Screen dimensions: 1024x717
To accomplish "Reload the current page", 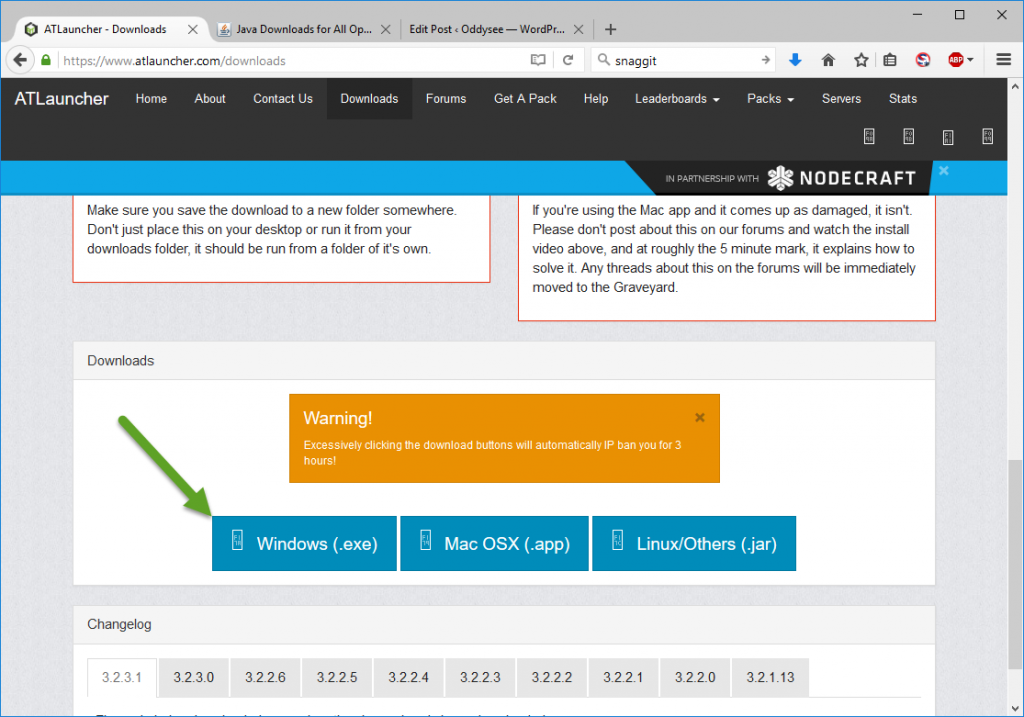I will [x=568, y=60].
